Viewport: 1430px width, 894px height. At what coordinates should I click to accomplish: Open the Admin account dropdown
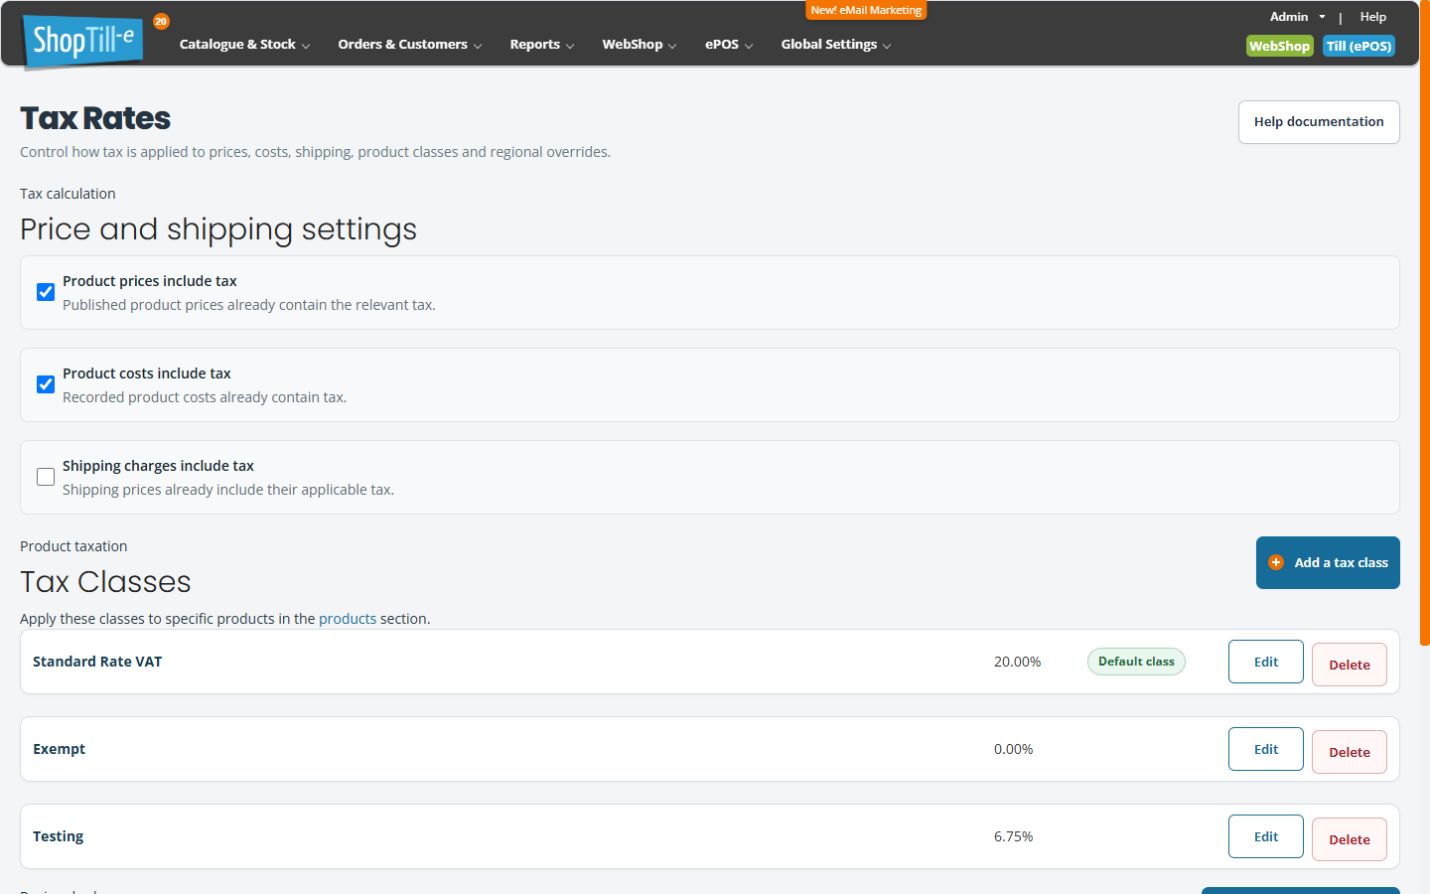pos(1297,17)
